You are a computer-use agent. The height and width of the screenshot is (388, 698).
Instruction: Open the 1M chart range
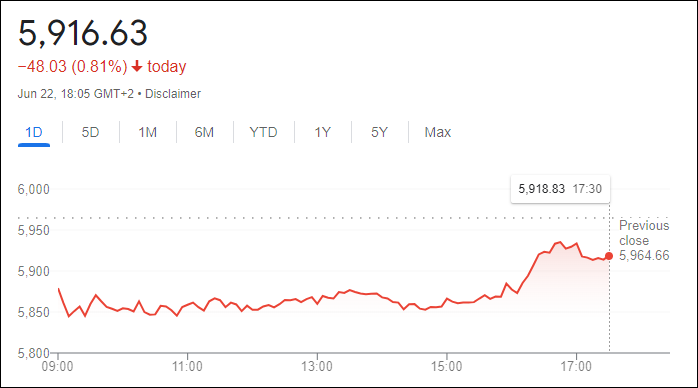(x=147, y=133)
